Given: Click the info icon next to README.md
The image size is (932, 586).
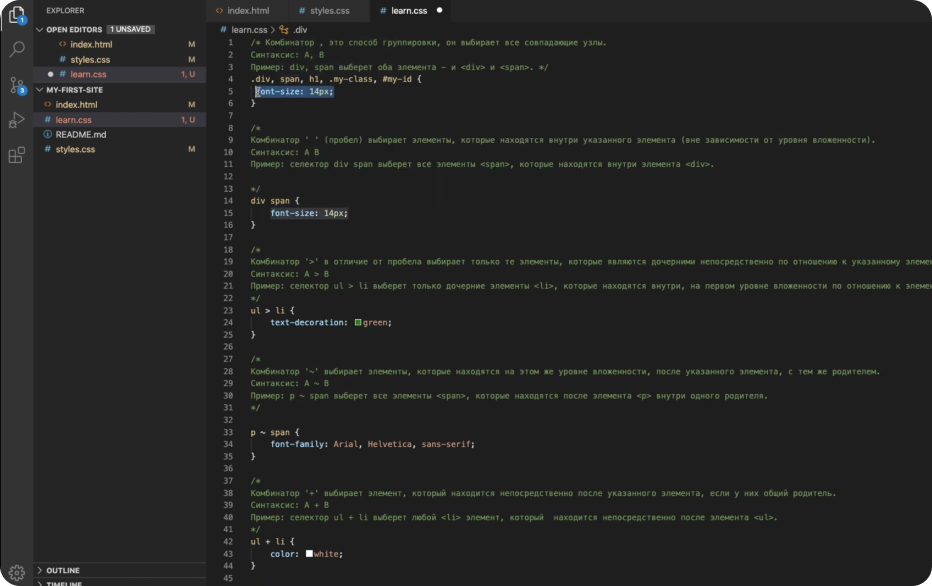Looking at the screenshot, I should click(x=48, y=134).
